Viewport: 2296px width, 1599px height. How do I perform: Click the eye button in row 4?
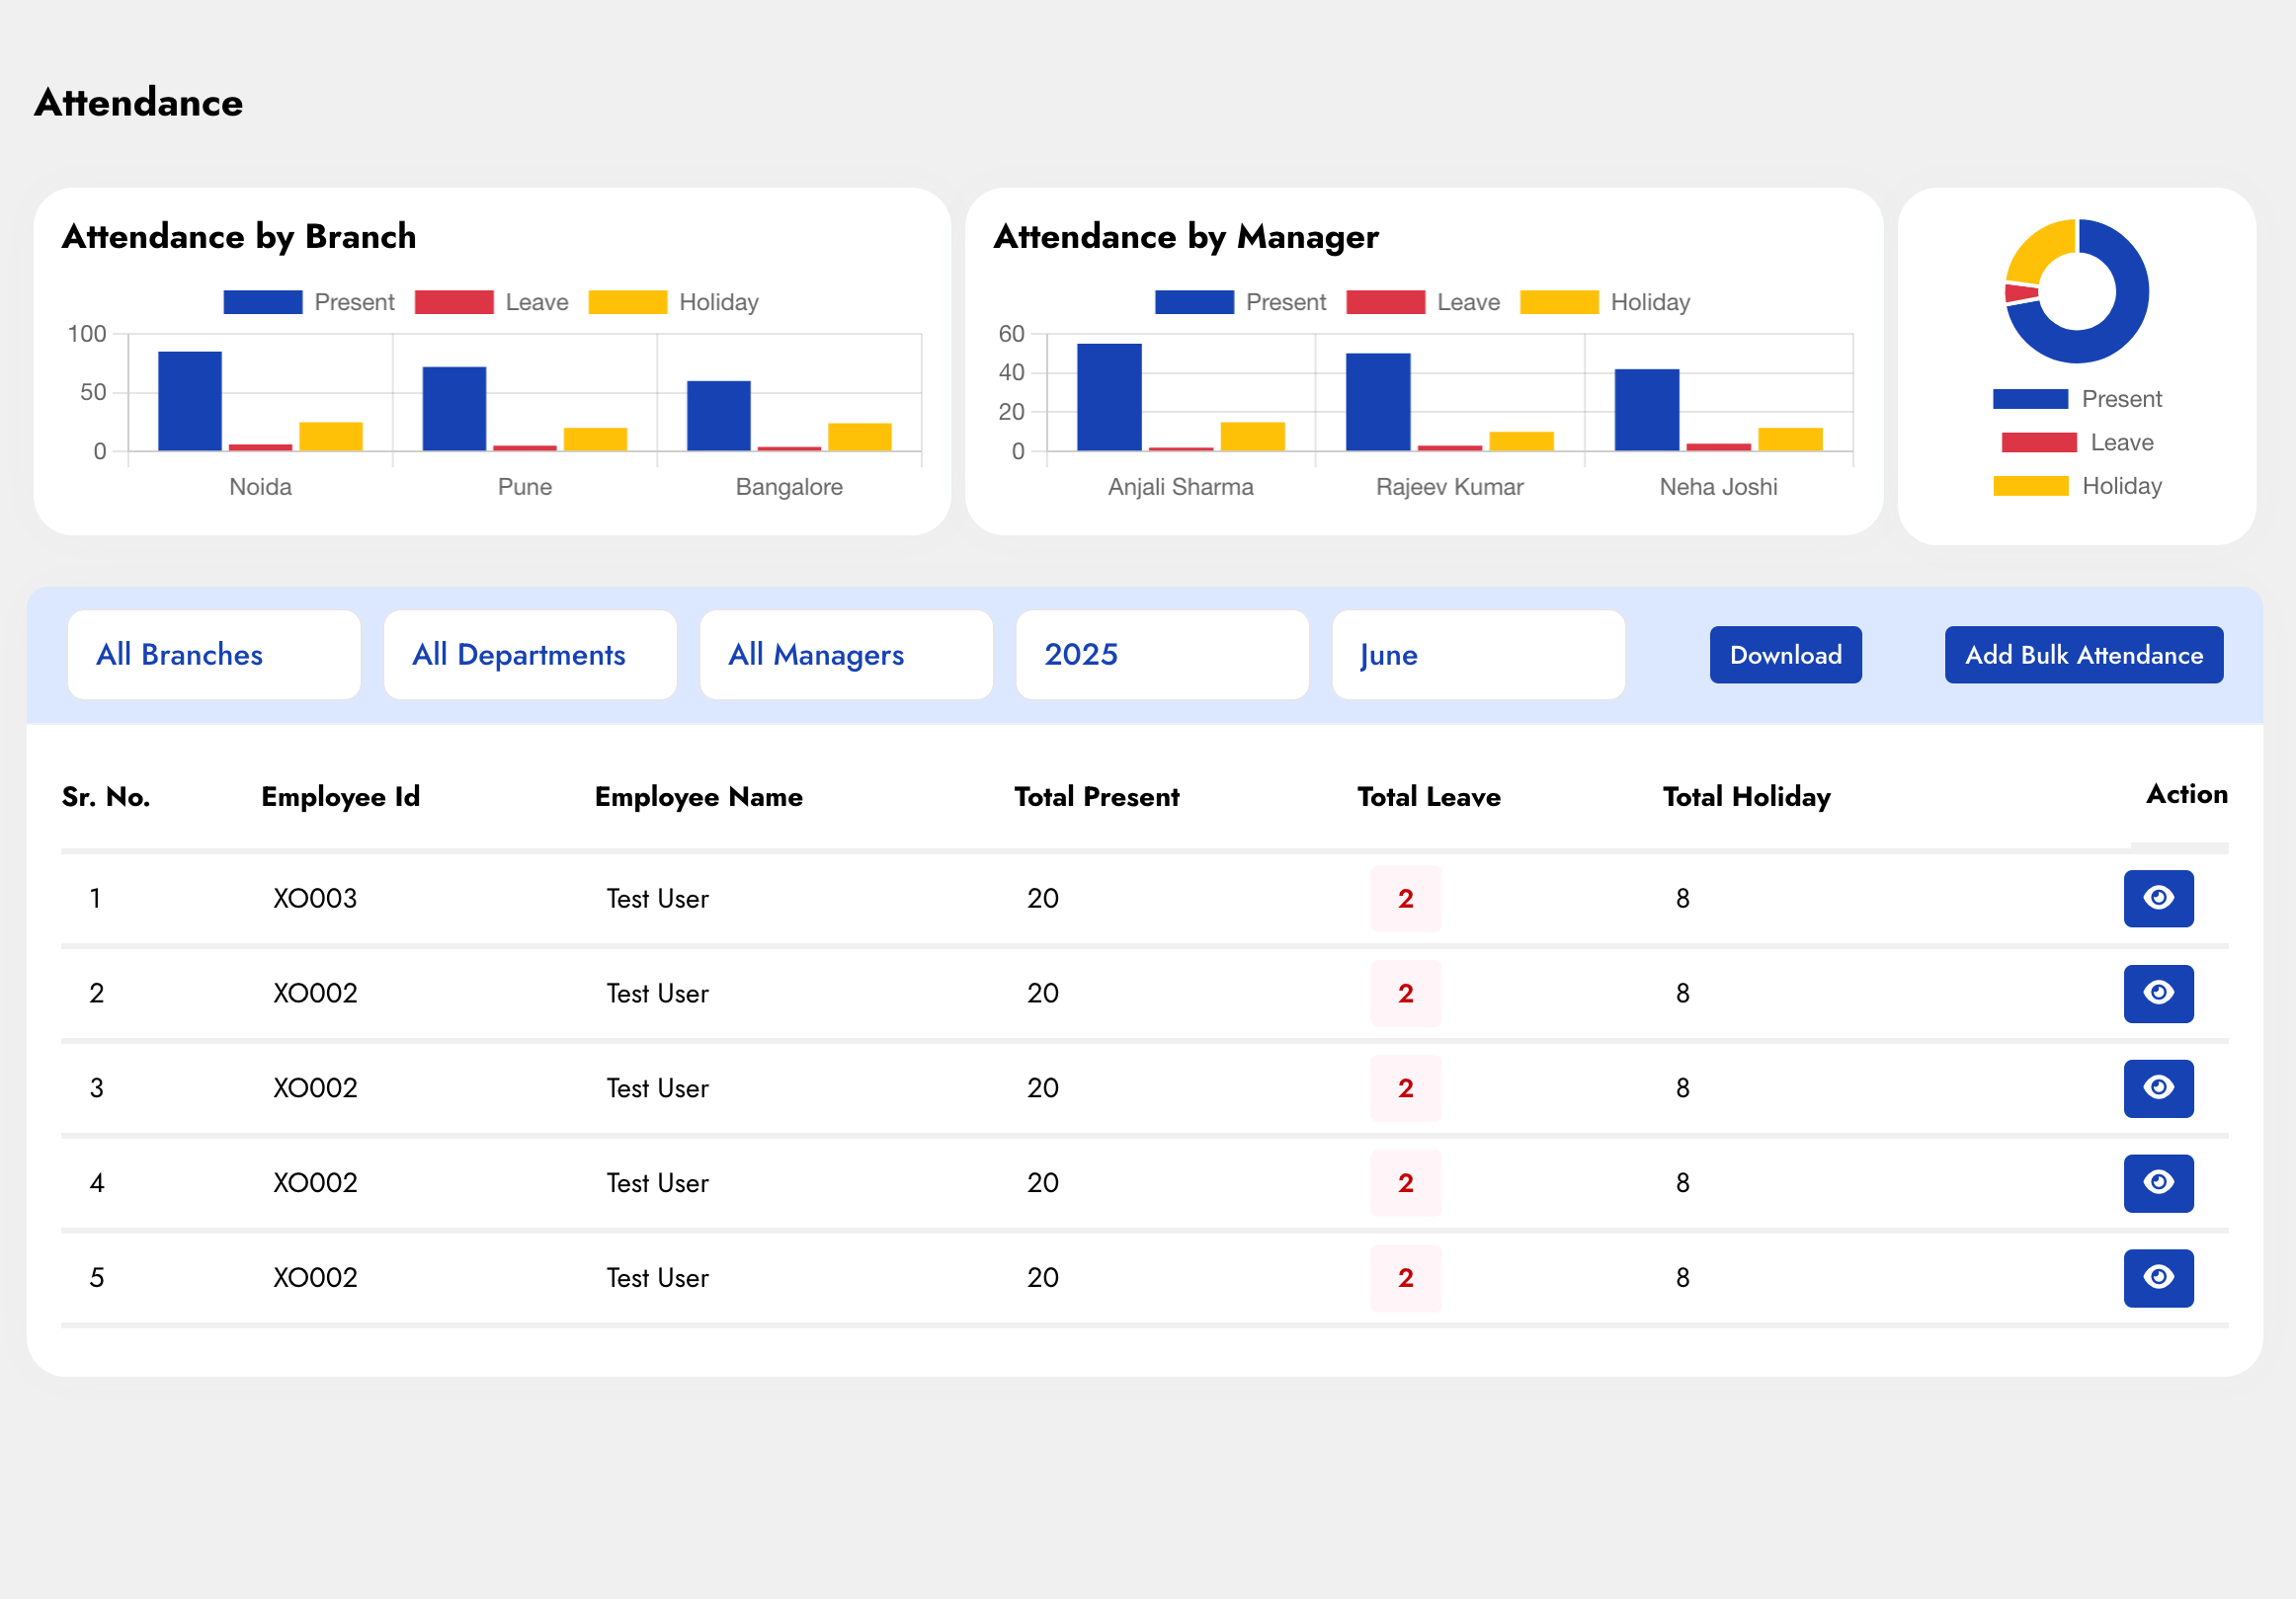click(x=2158, y=1183)
